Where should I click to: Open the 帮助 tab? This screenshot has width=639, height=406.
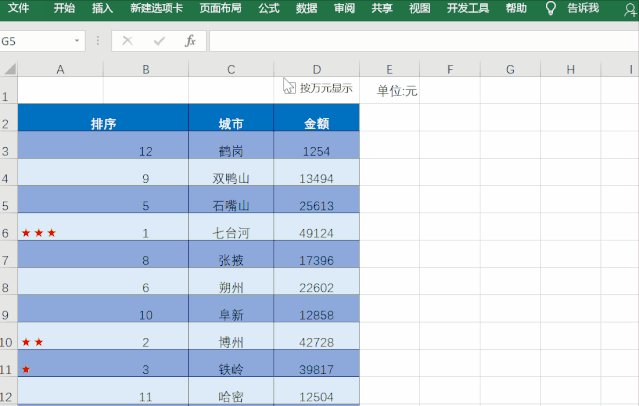coord(516,8)
